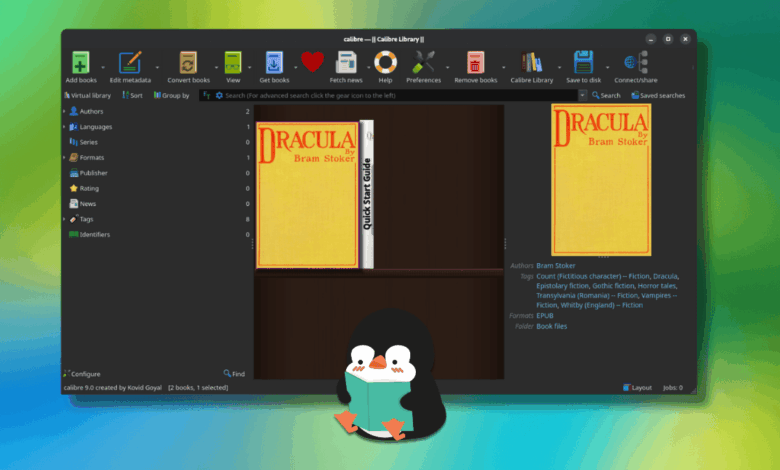The image size is (780, 470).
Task: Open Preferences tools icon
Action: (423, 63)
